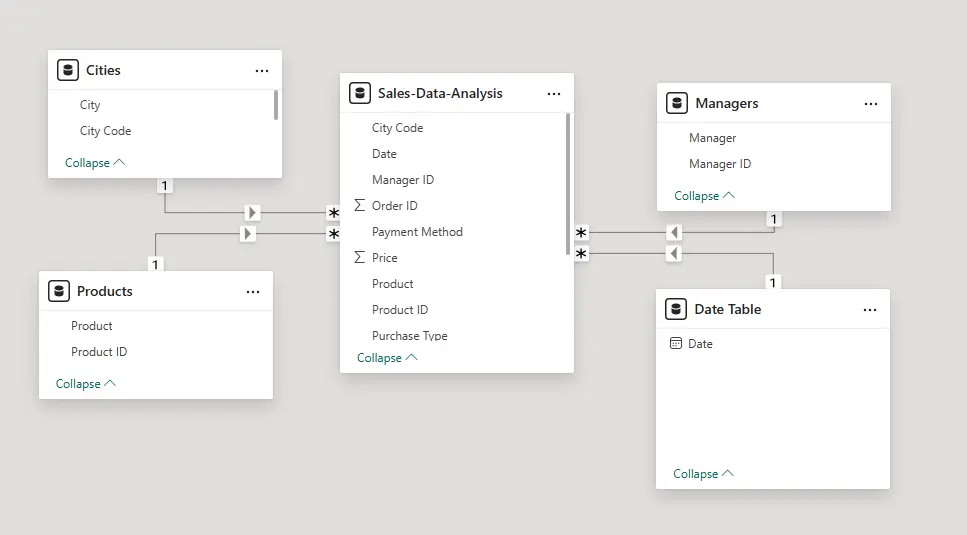Click the Date Table database icon
Viewport: 967px width, 535px height.
click(x=676, y=309)
